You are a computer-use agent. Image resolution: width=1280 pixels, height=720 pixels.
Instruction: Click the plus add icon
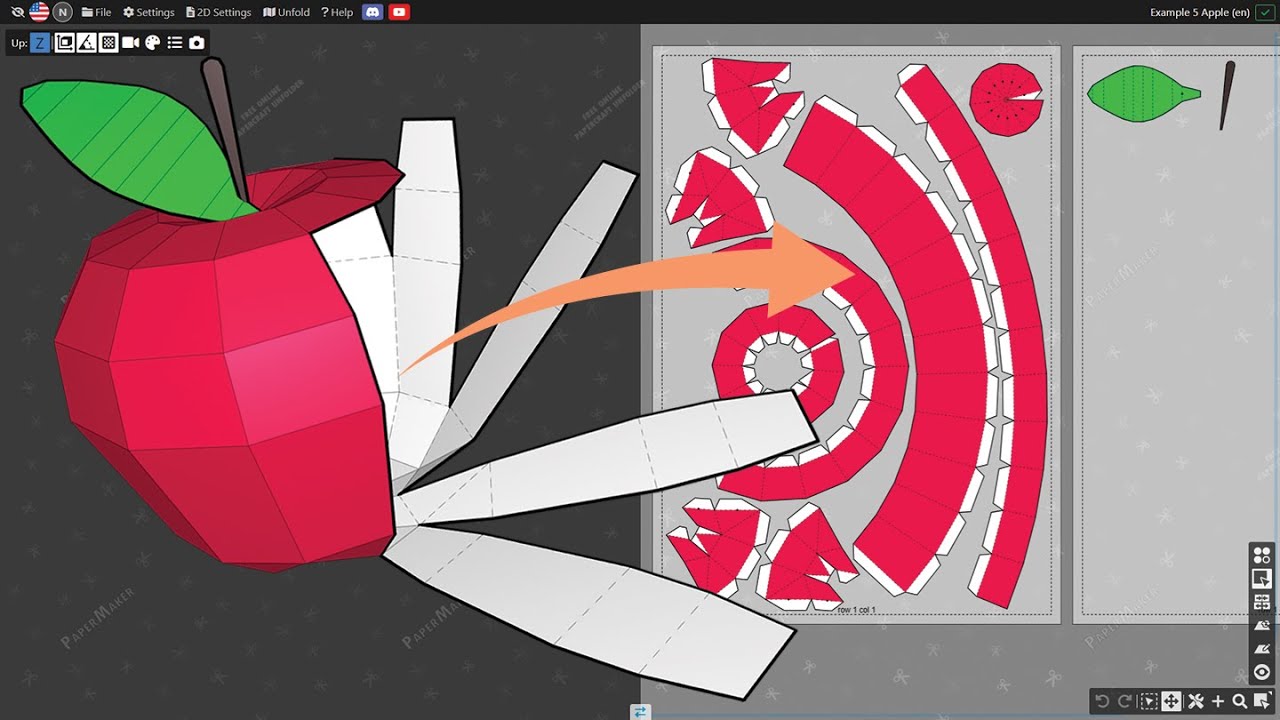tap(1217, 701)
